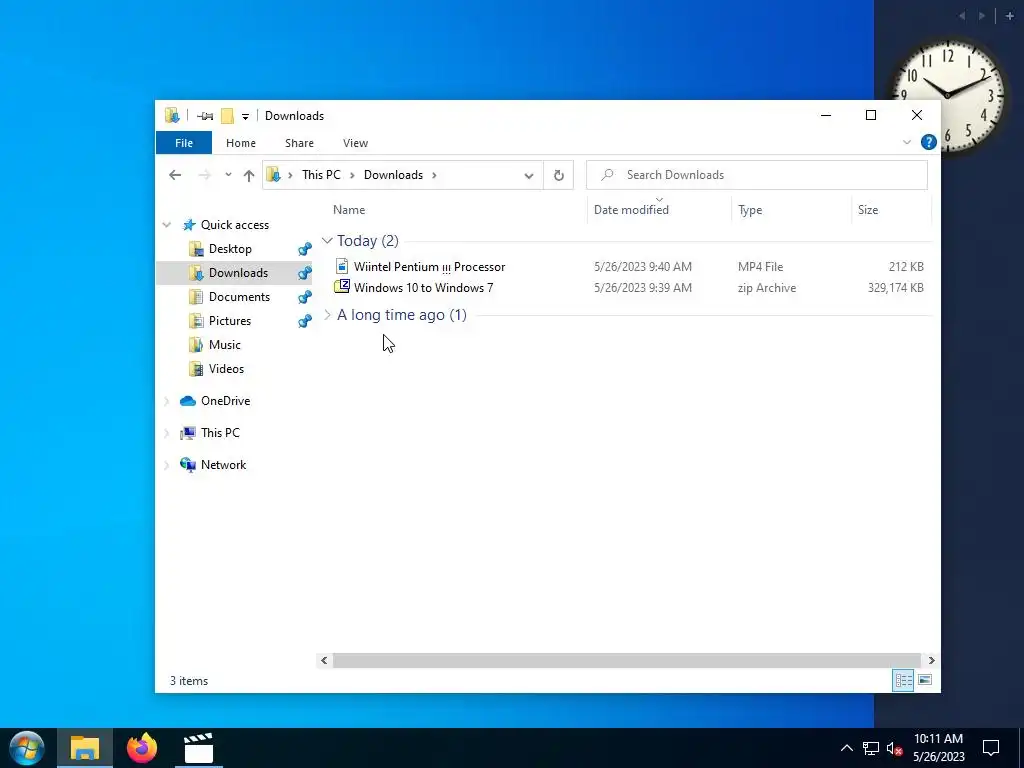1024x768 pixels.
Task: Open the address bar history dropdown
Action: tap(529, 175)
